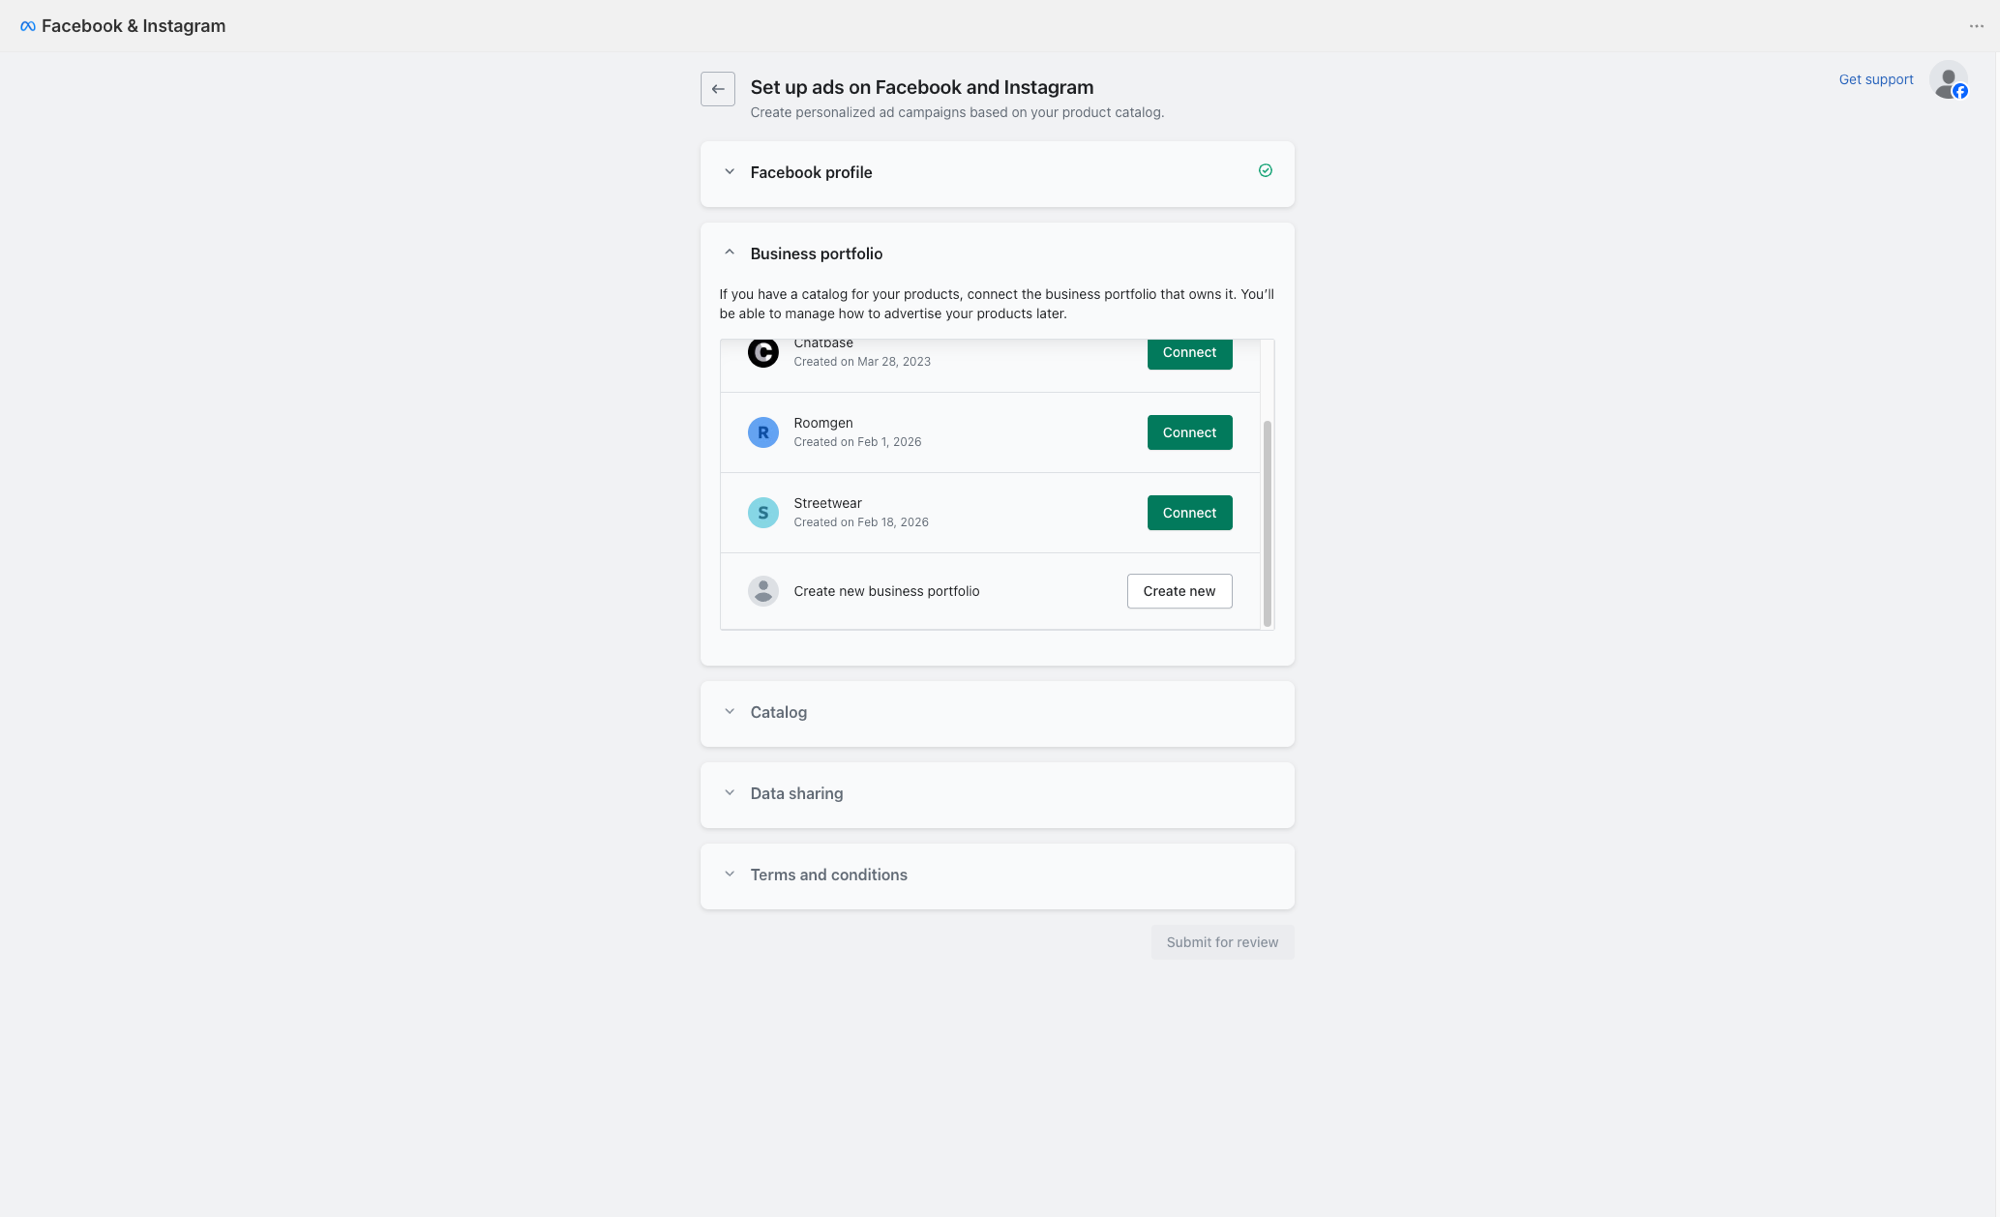2000x1217 pixels.
Task: Click the Business portfolio heading text
Action: click(x=816, y=254)
